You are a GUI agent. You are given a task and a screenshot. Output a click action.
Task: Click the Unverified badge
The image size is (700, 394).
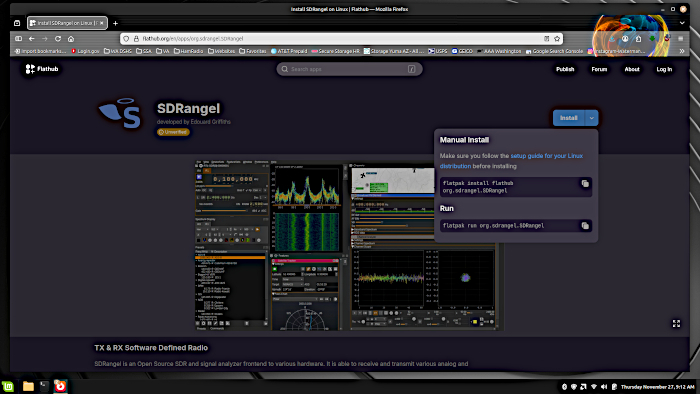(173, 132)
